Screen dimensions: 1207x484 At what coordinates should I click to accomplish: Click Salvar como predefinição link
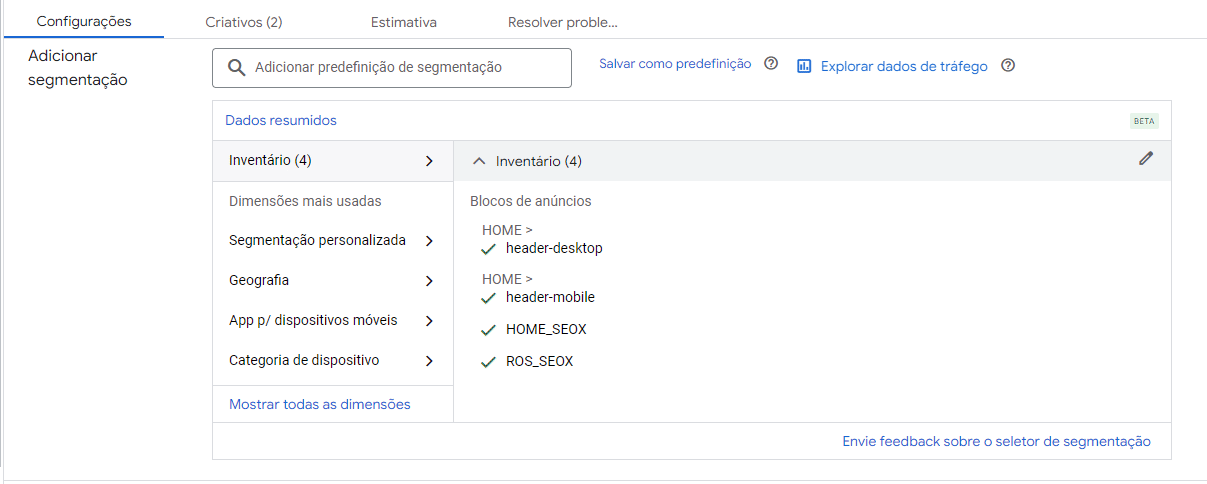[x=675, y=64]
